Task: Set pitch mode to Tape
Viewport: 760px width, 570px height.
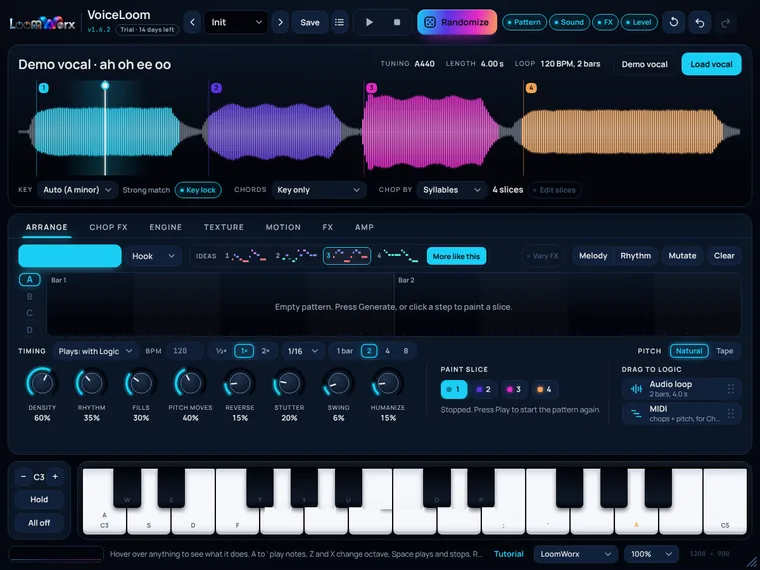Action: [x=725, y=351]
